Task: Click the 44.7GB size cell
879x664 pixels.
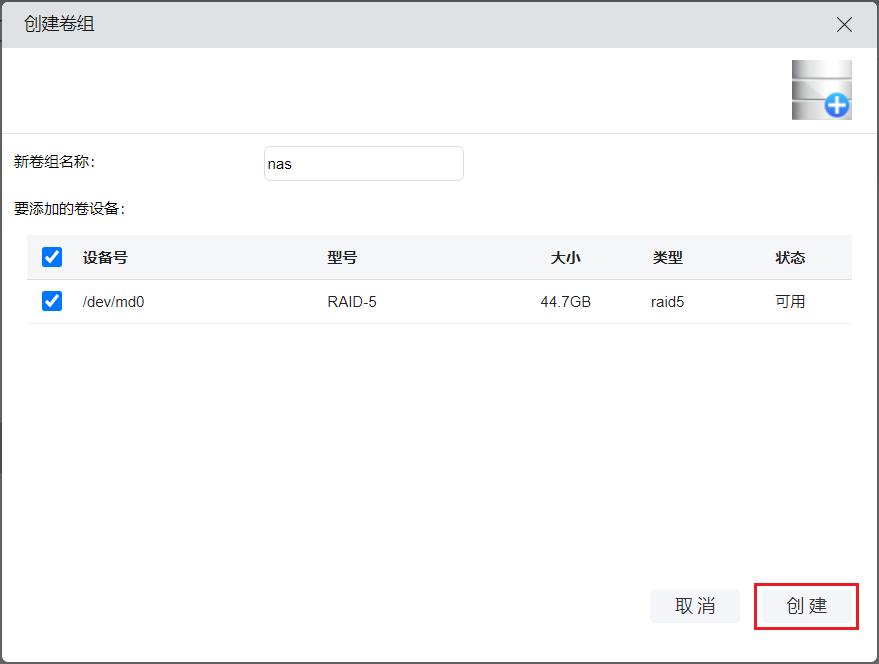Action: click(x=565, y=301)
